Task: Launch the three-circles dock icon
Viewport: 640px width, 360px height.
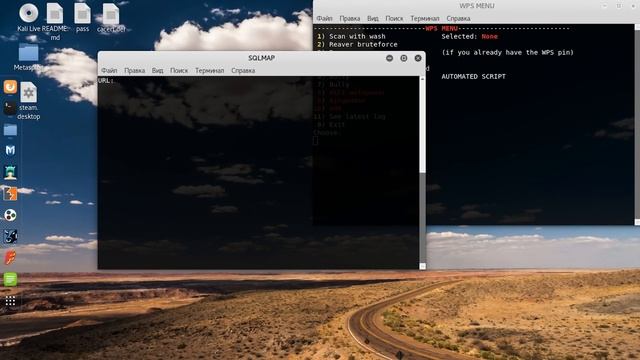Action: (10, 215)
